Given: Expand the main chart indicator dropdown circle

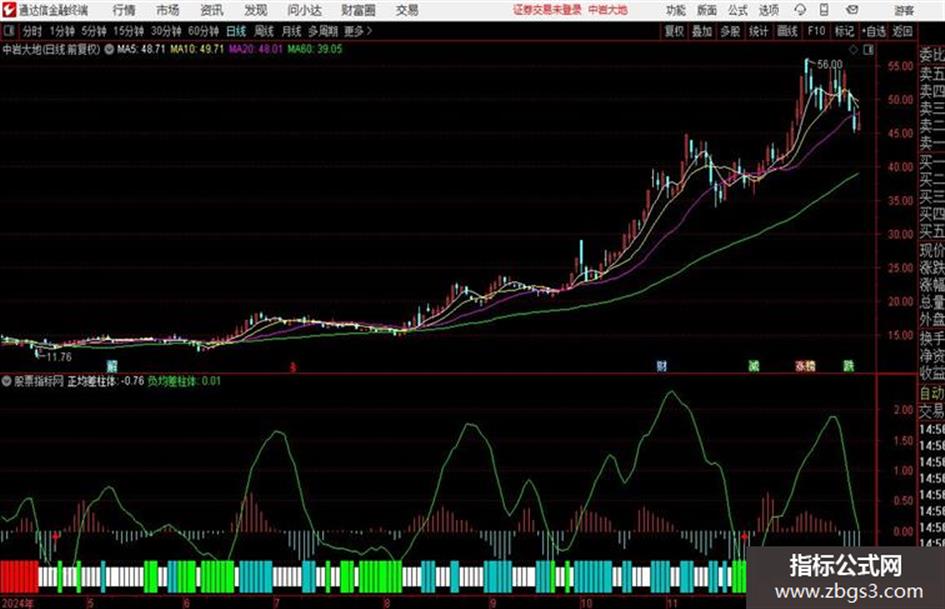Looking at the screenshot, I should pyautogui.click(x=109, y=49).
